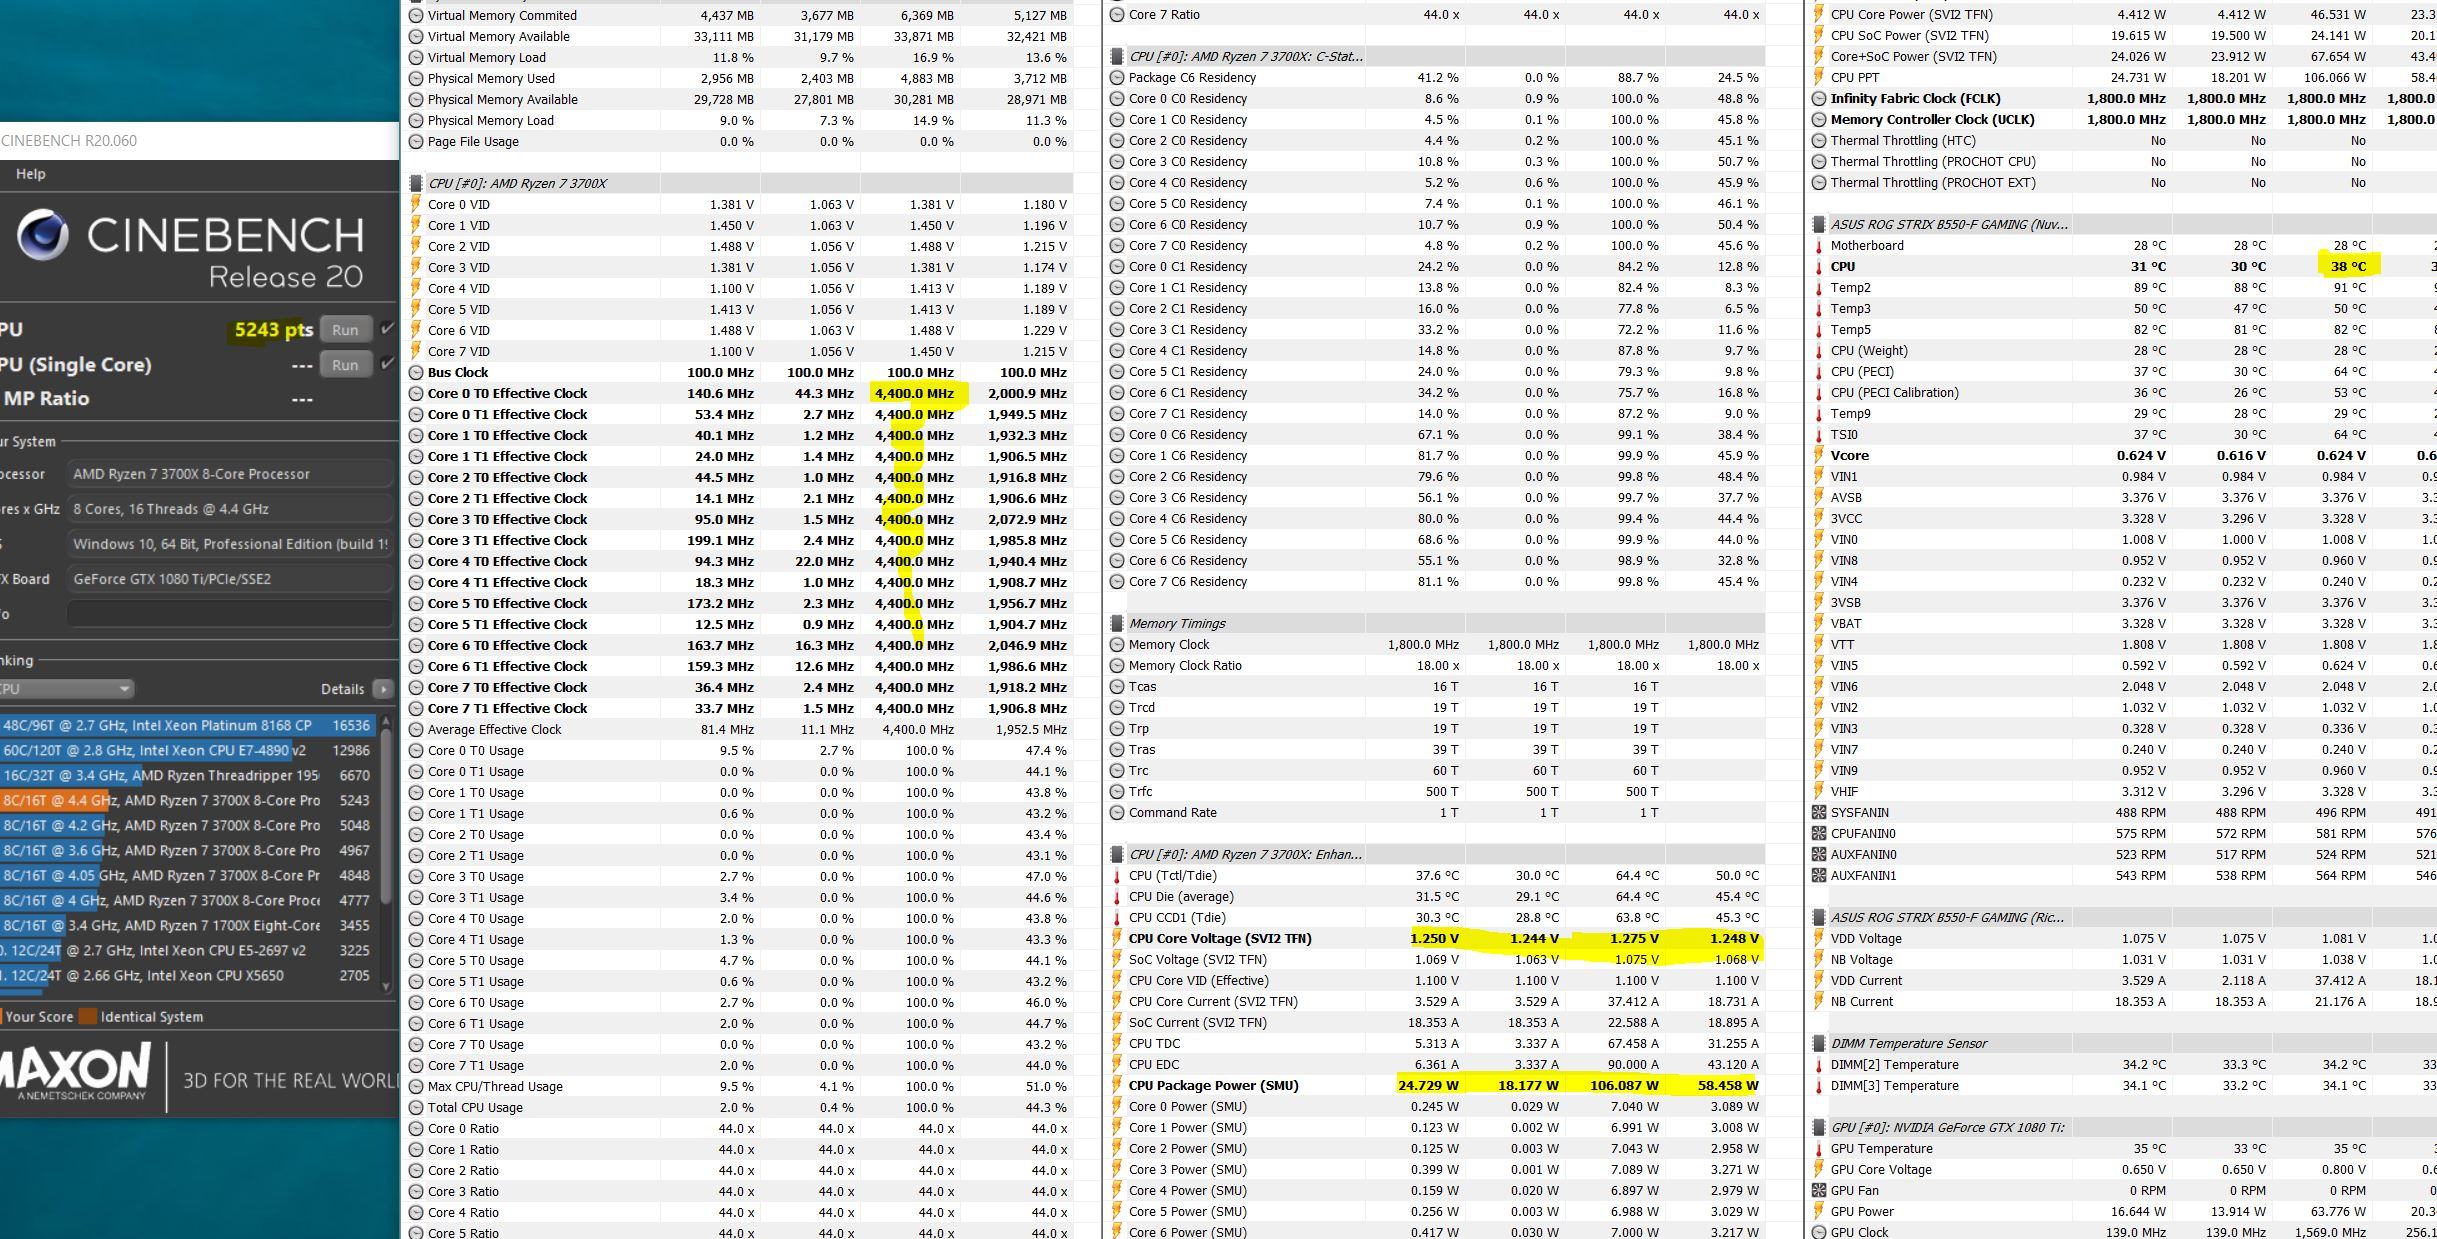Click the bolt icon for GPU Power
The image size is (2437, 1239).
click(1819, 1212)
